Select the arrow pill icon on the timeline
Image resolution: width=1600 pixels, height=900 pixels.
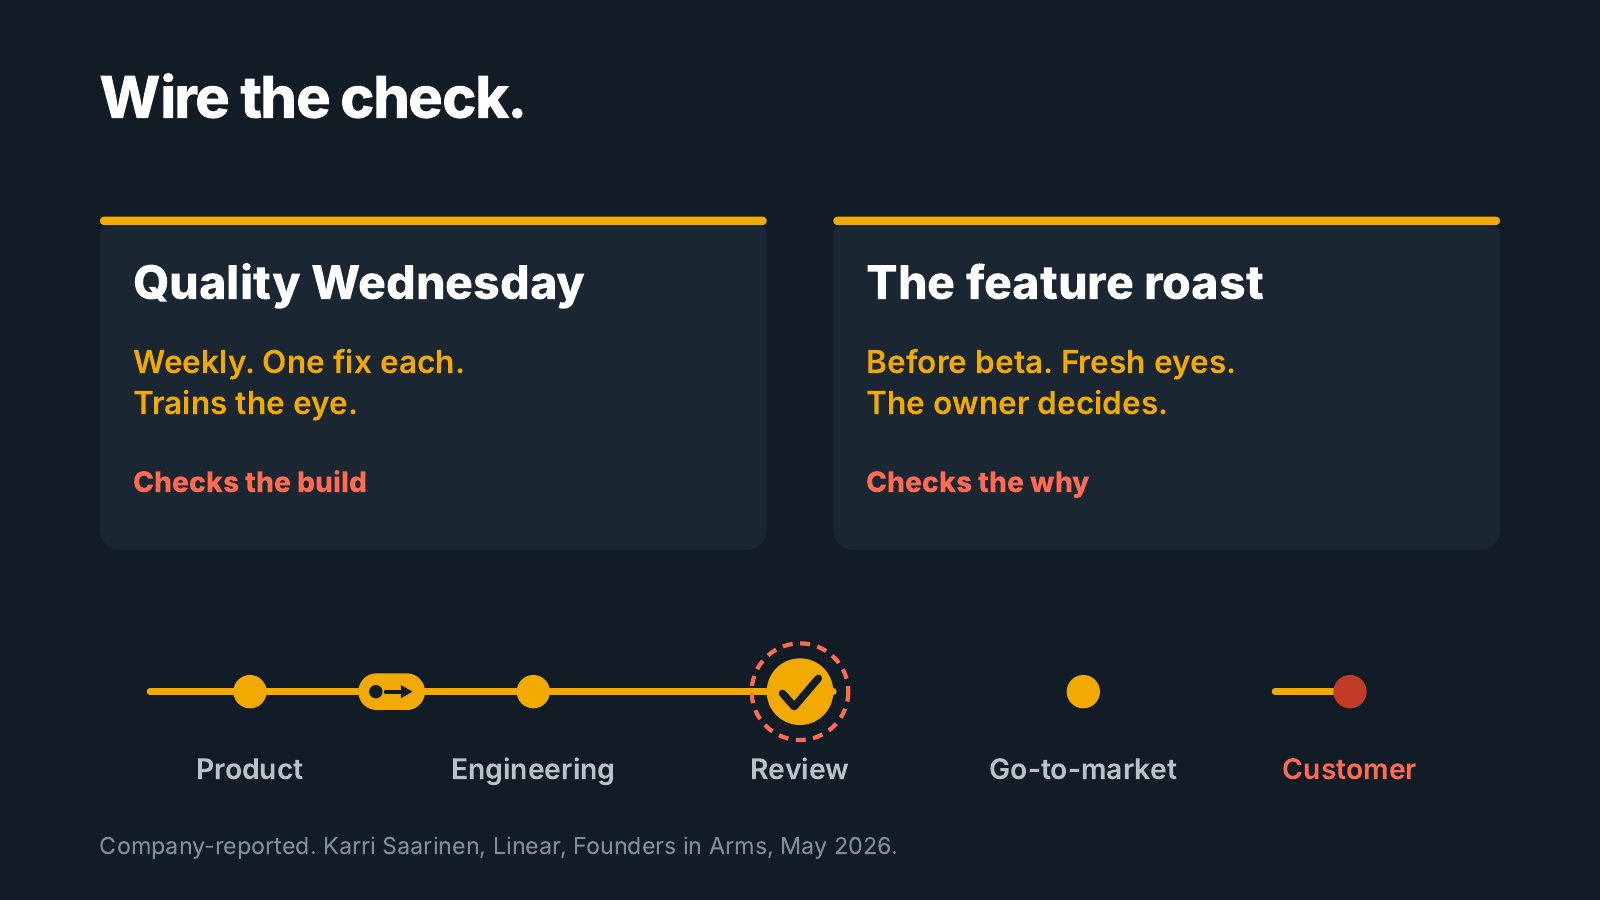[391, 691]
